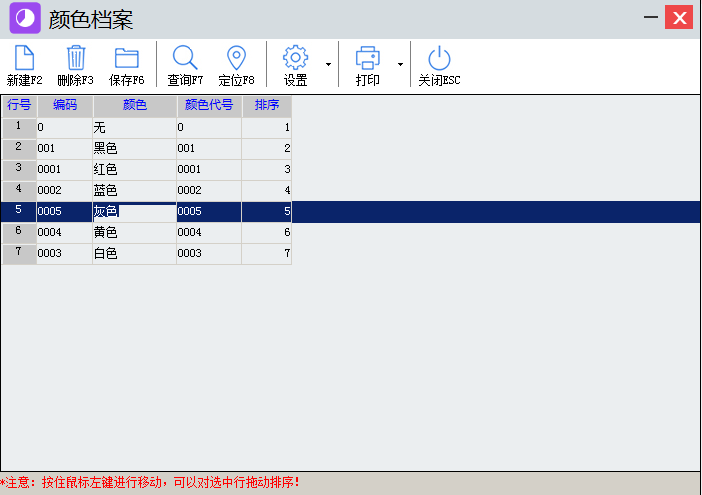The width and height of the screenshot is (702, 495).
Task: Minimize the 颜色档案 window
Action: pos(651,18)
